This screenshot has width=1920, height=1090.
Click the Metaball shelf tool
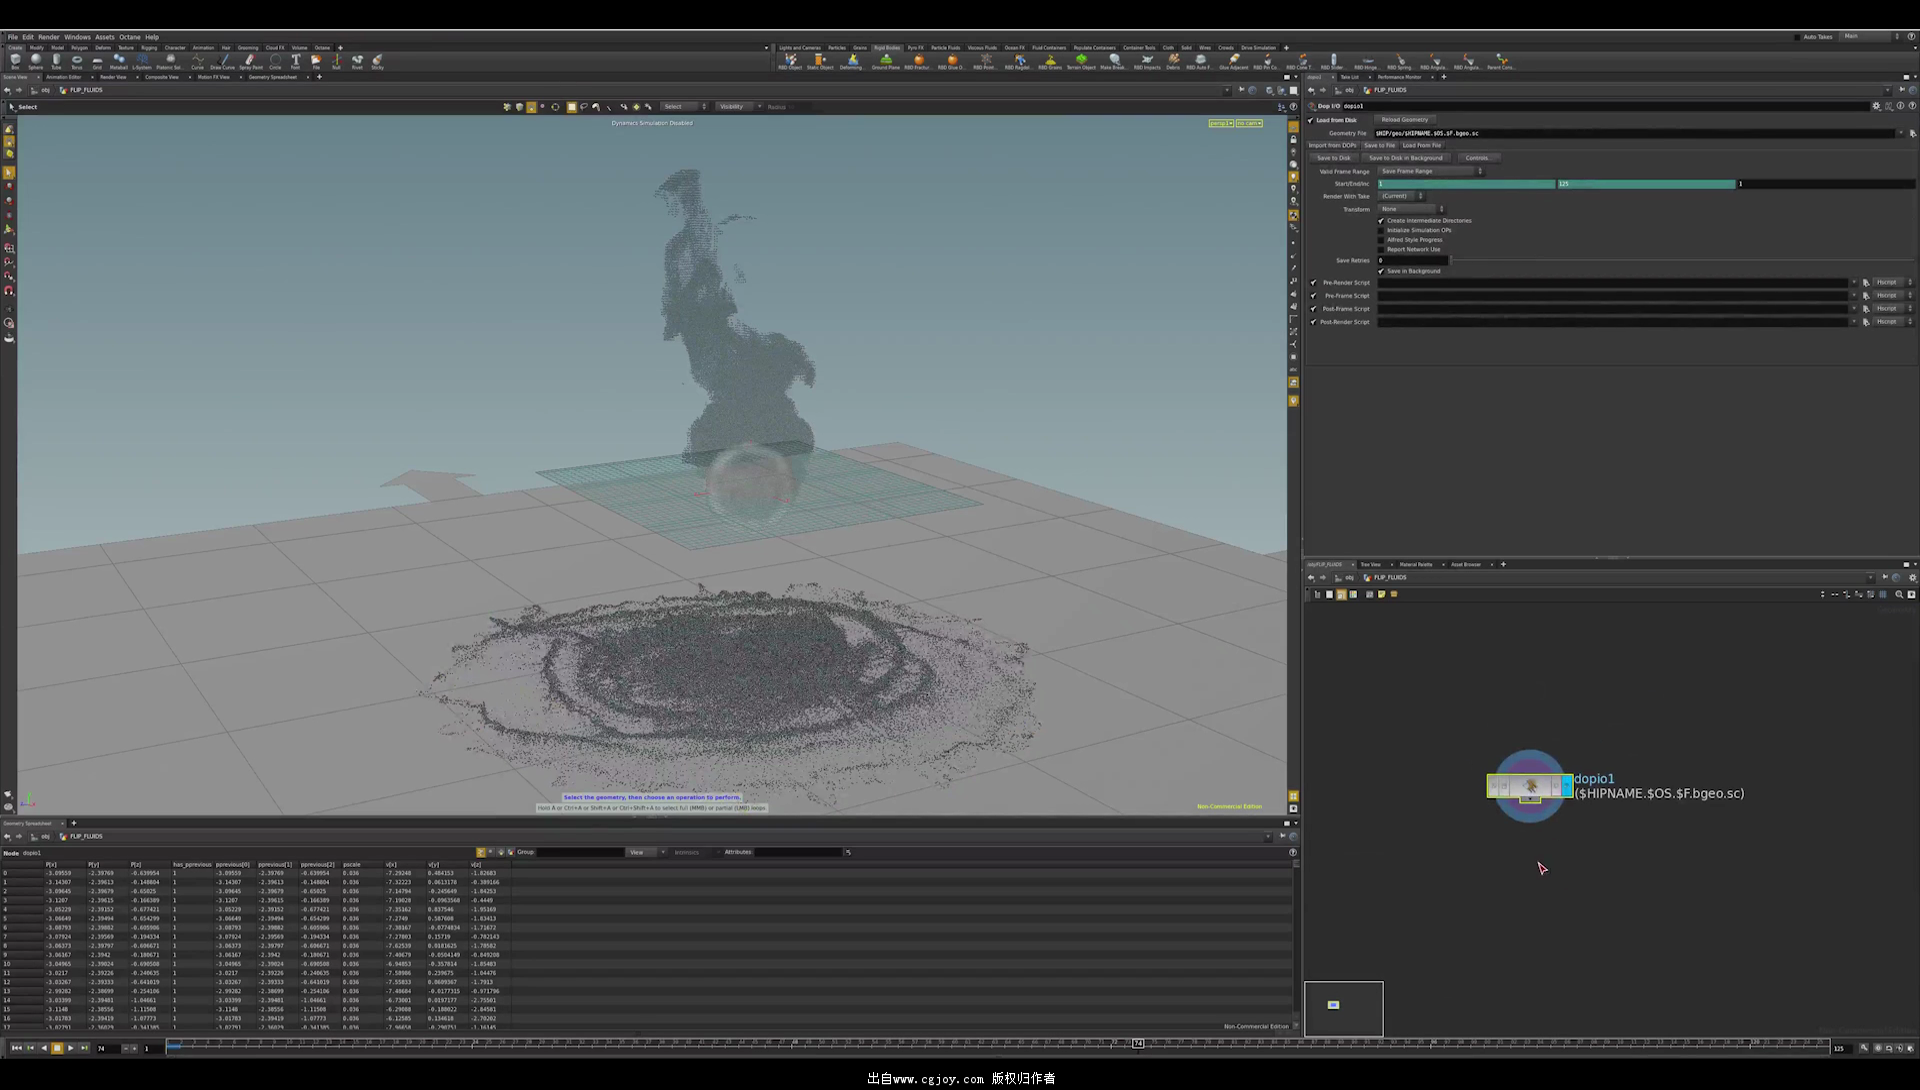119,61
